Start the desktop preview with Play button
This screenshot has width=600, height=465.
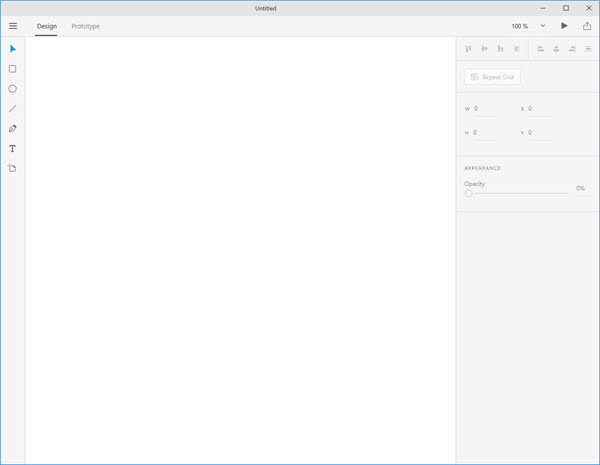tap(564, 26)
